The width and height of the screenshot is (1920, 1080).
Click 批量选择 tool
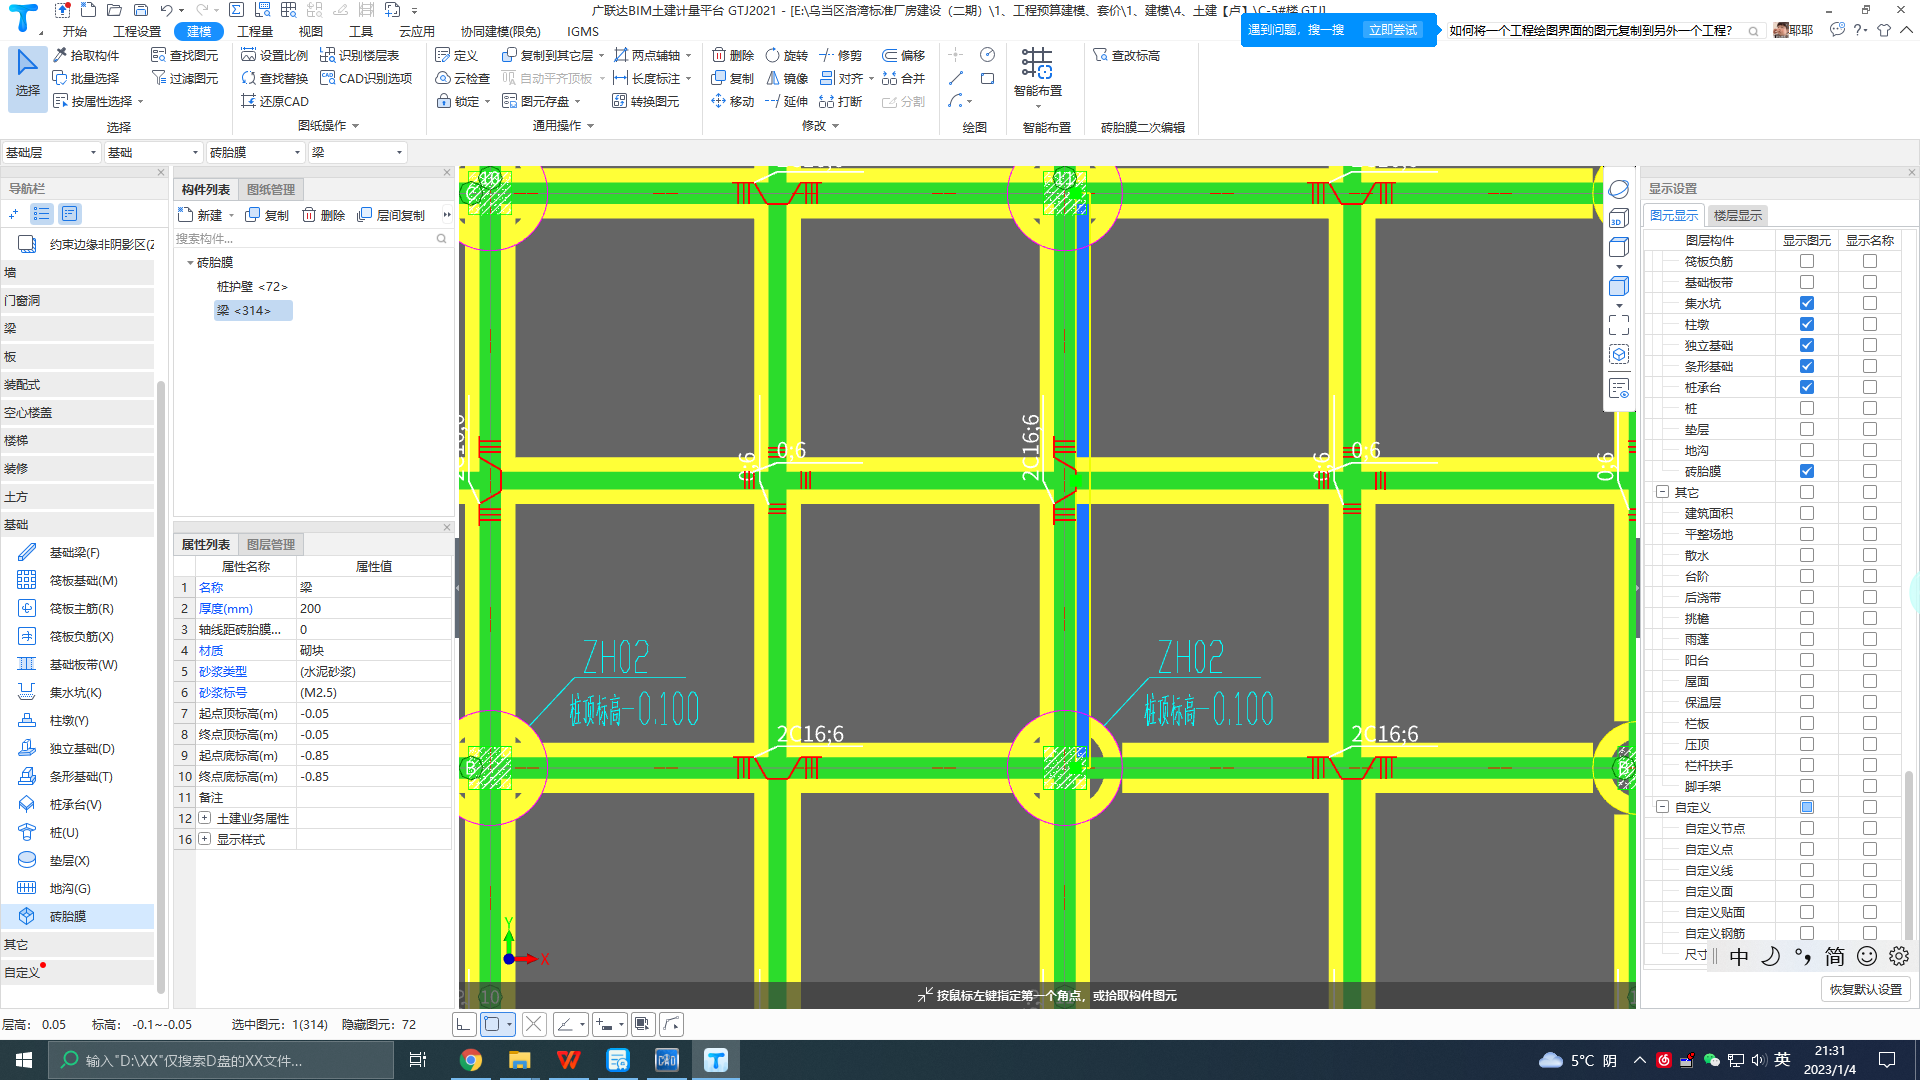[86, 78]
